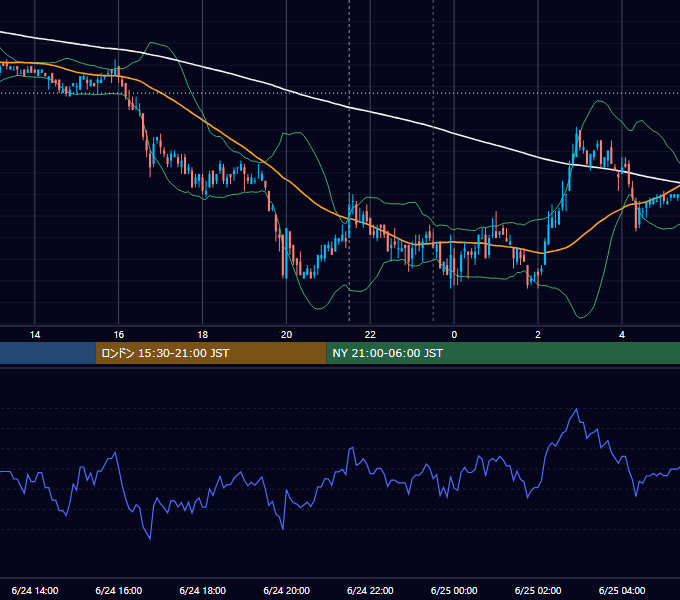Click the 6/24 16:00 label on oscillator axis
This screenshot has width=680, height=600.
(x=118, y=590)
